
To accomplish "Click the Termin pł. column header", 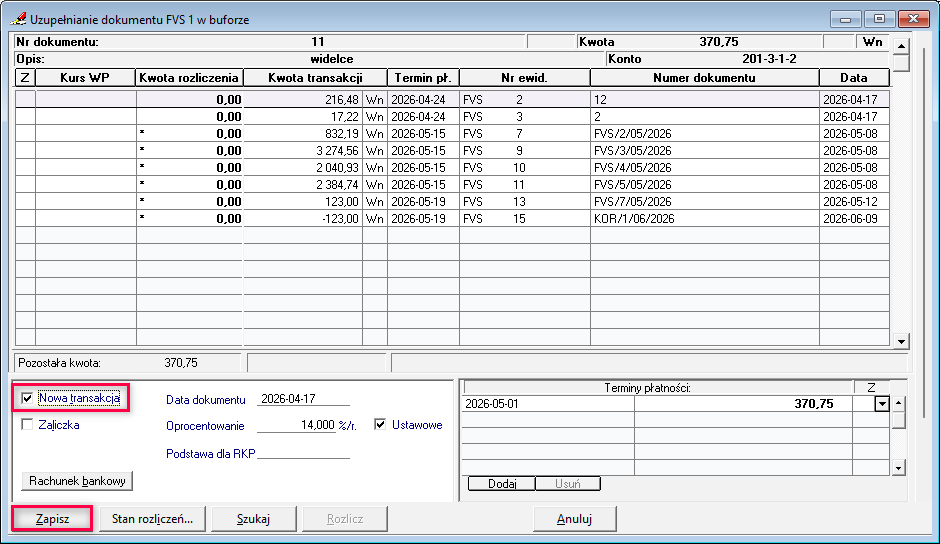I will click(423, 77).
